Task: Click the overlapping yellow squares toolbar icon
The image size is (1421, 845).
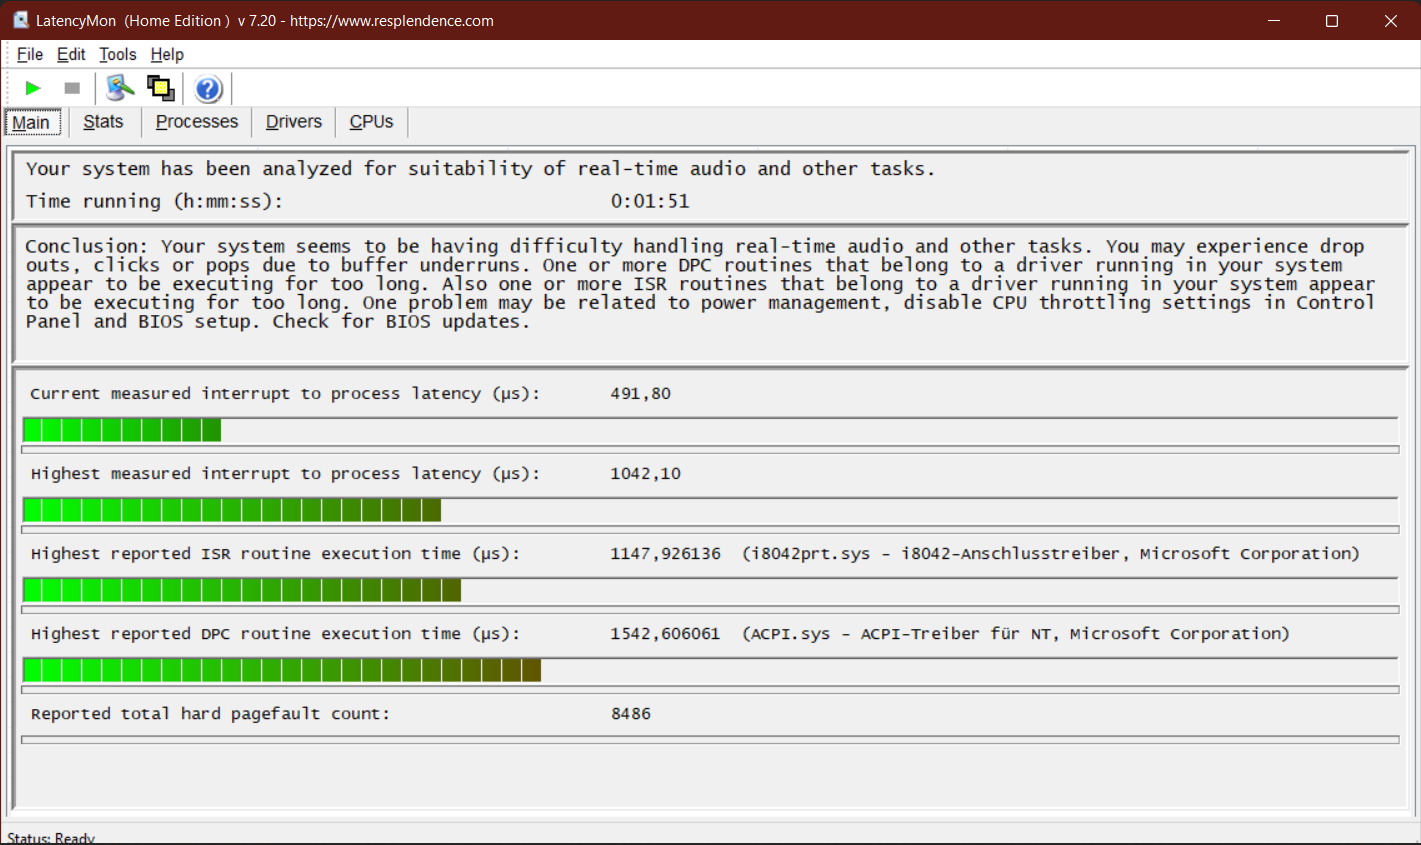Action: 160,89
